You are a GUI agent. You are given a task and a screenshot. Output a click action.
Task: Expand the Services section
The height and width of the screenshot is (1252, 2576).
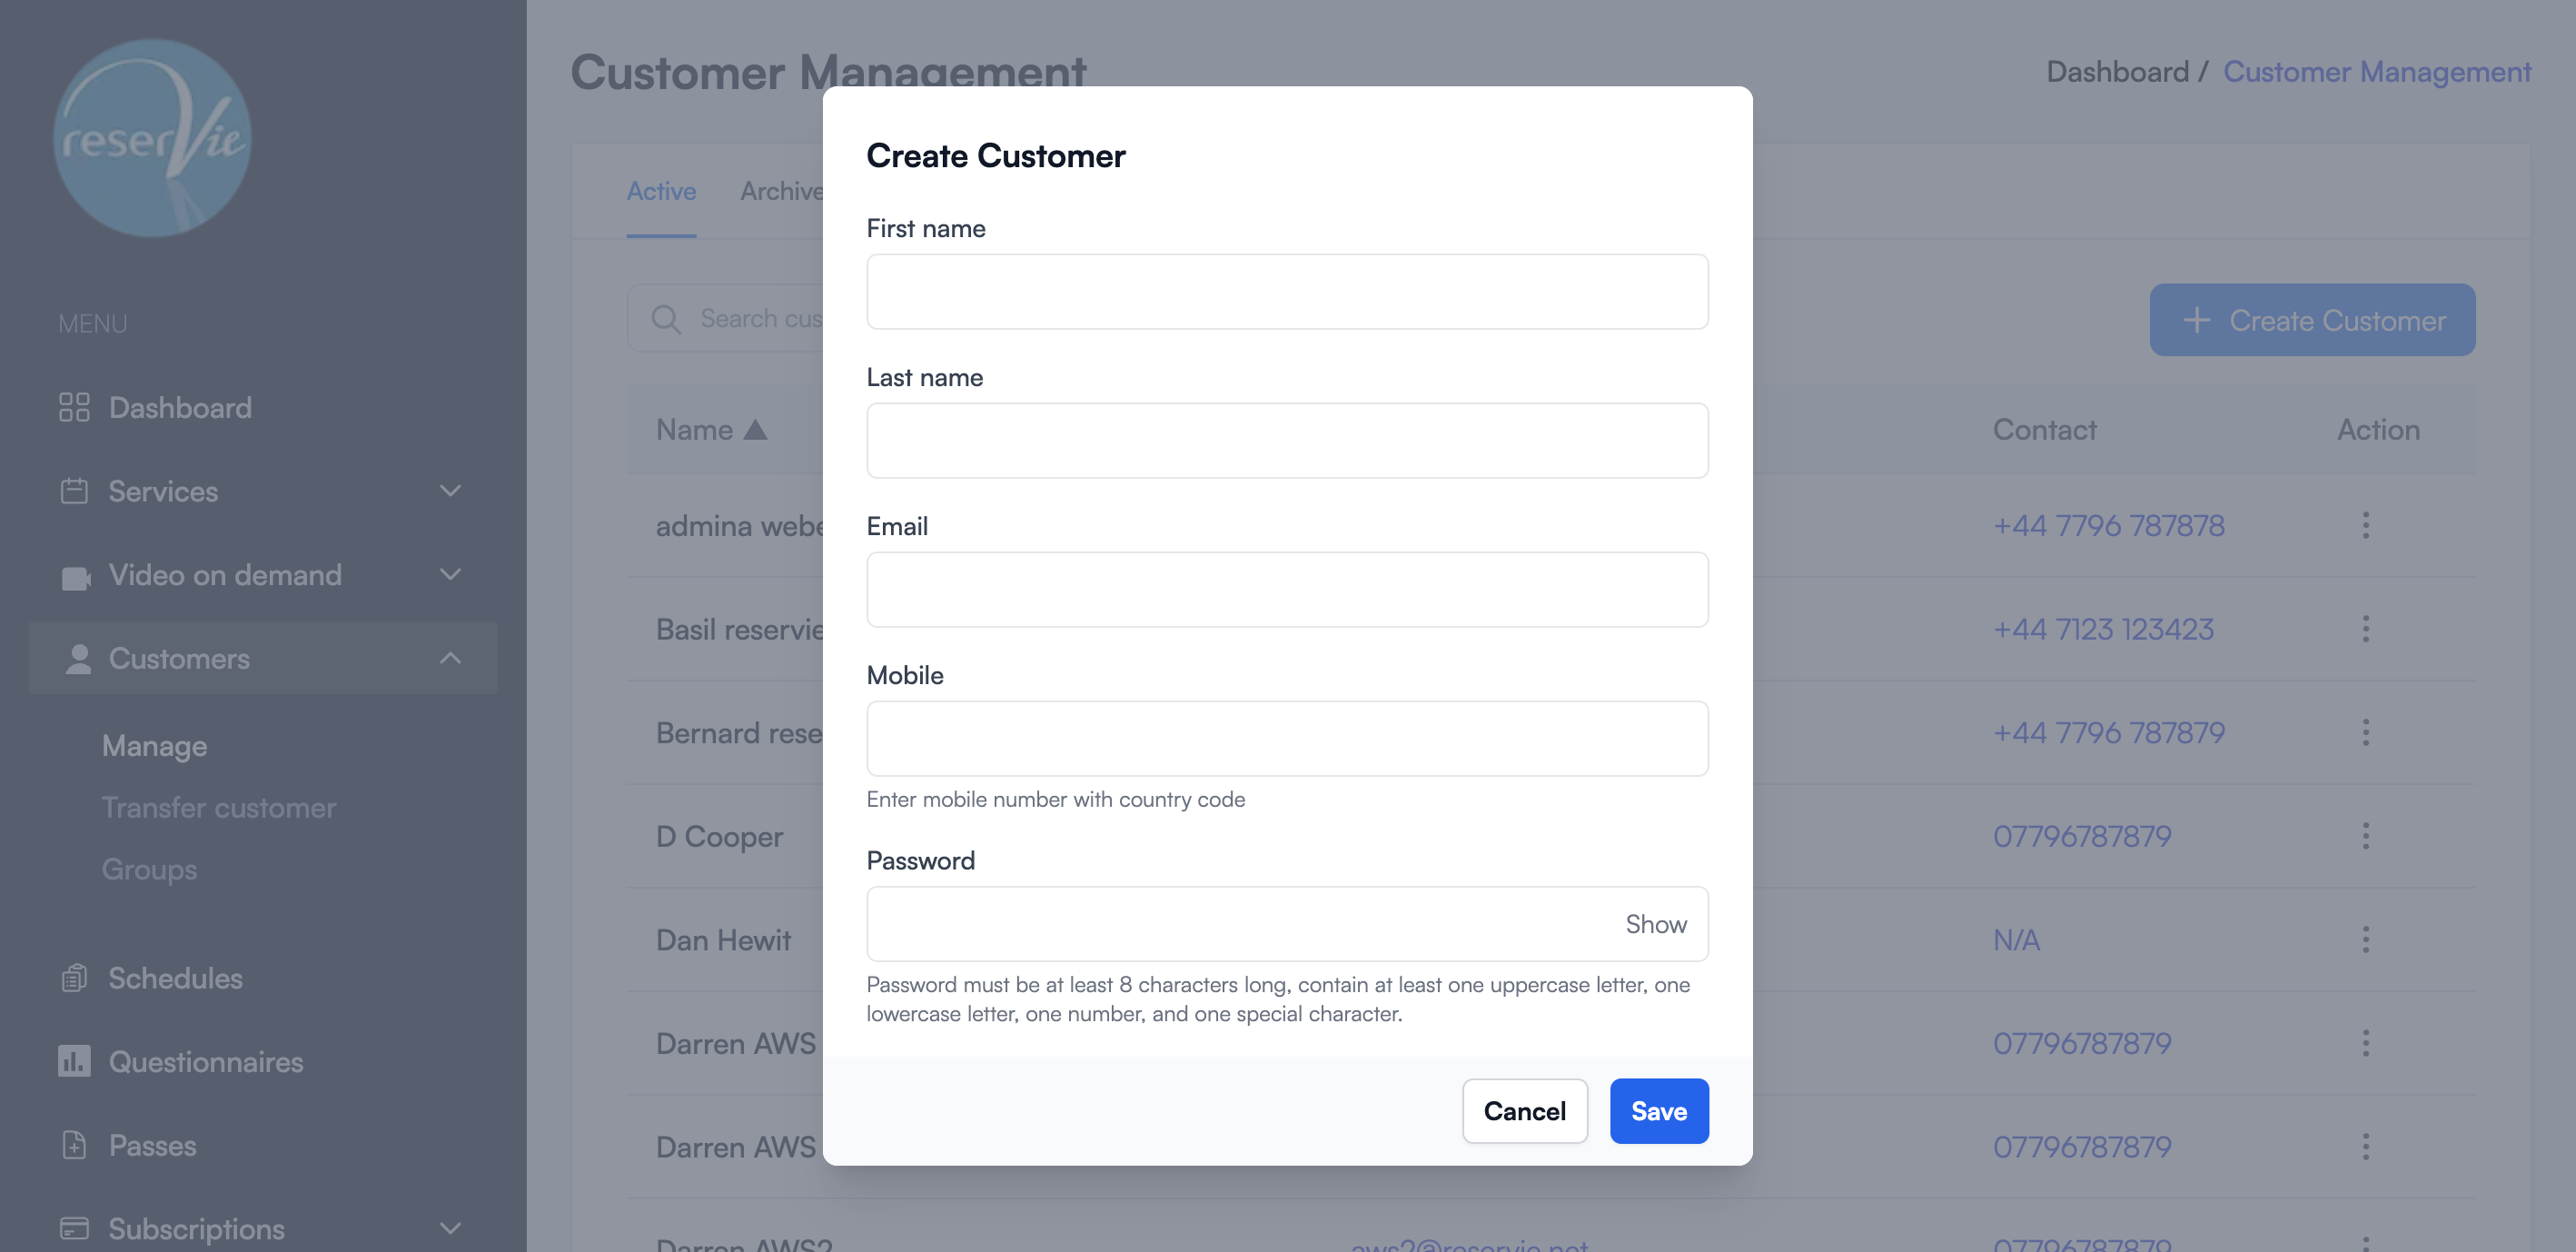pos(450,491)
